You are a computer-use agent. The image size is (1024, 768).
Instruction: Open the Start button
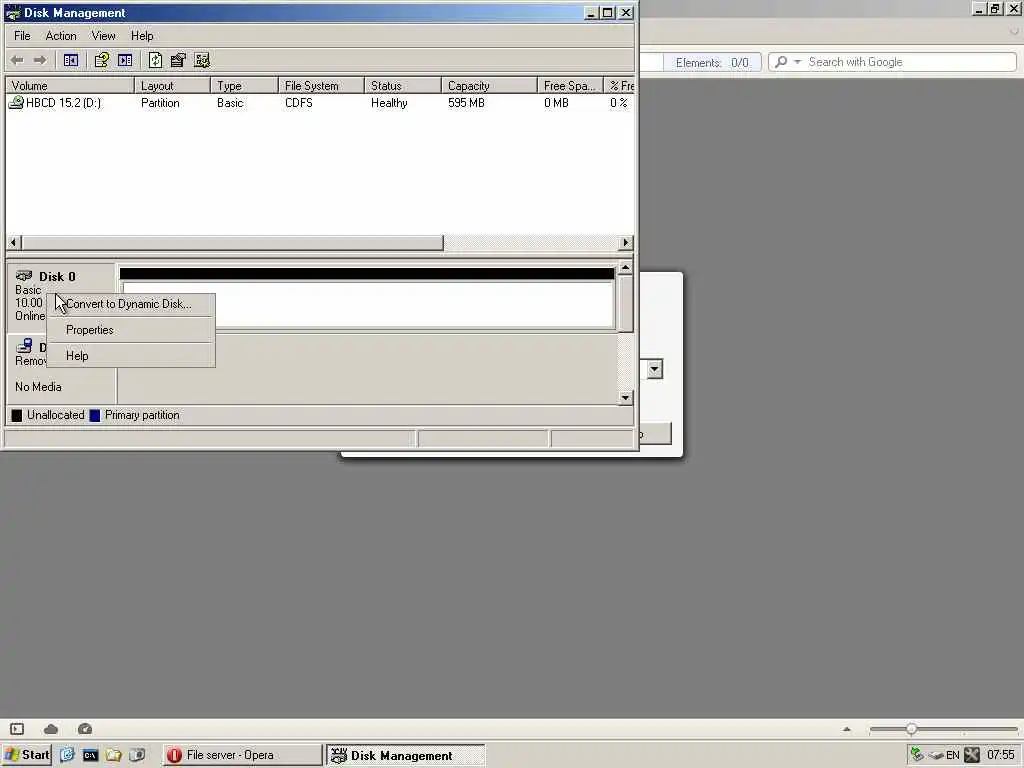tap(27, 755)
